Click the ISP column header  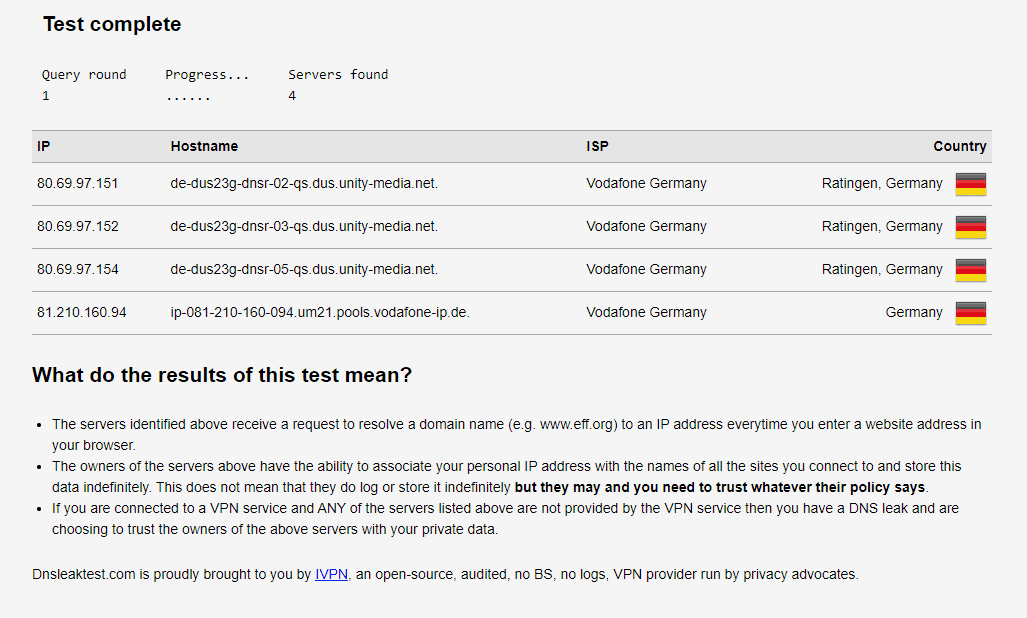click(x=597, y=146)
